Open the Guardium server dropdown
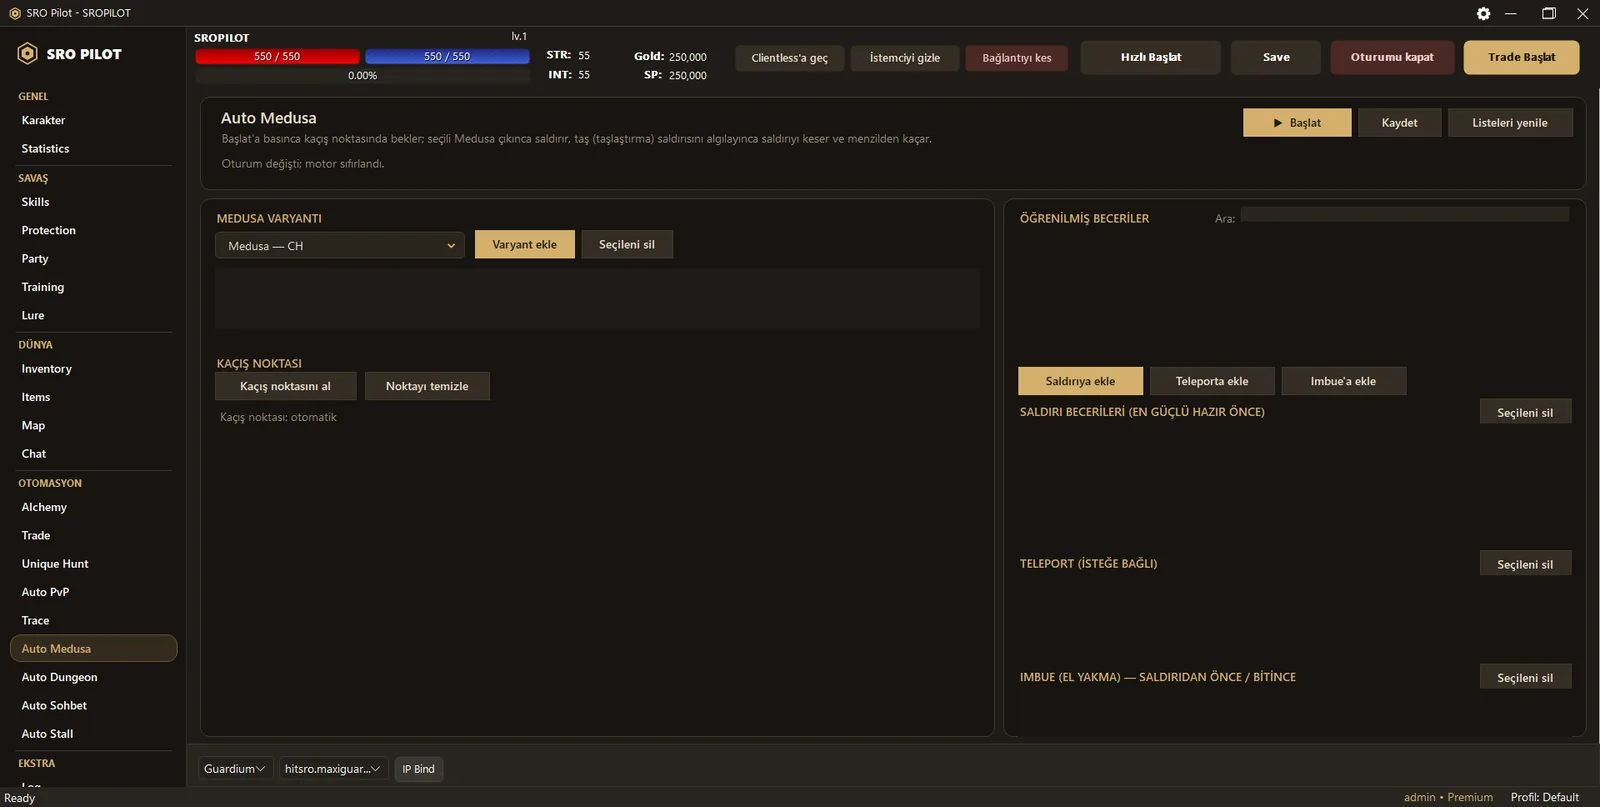1600x807 pixels. pos(235,769)
